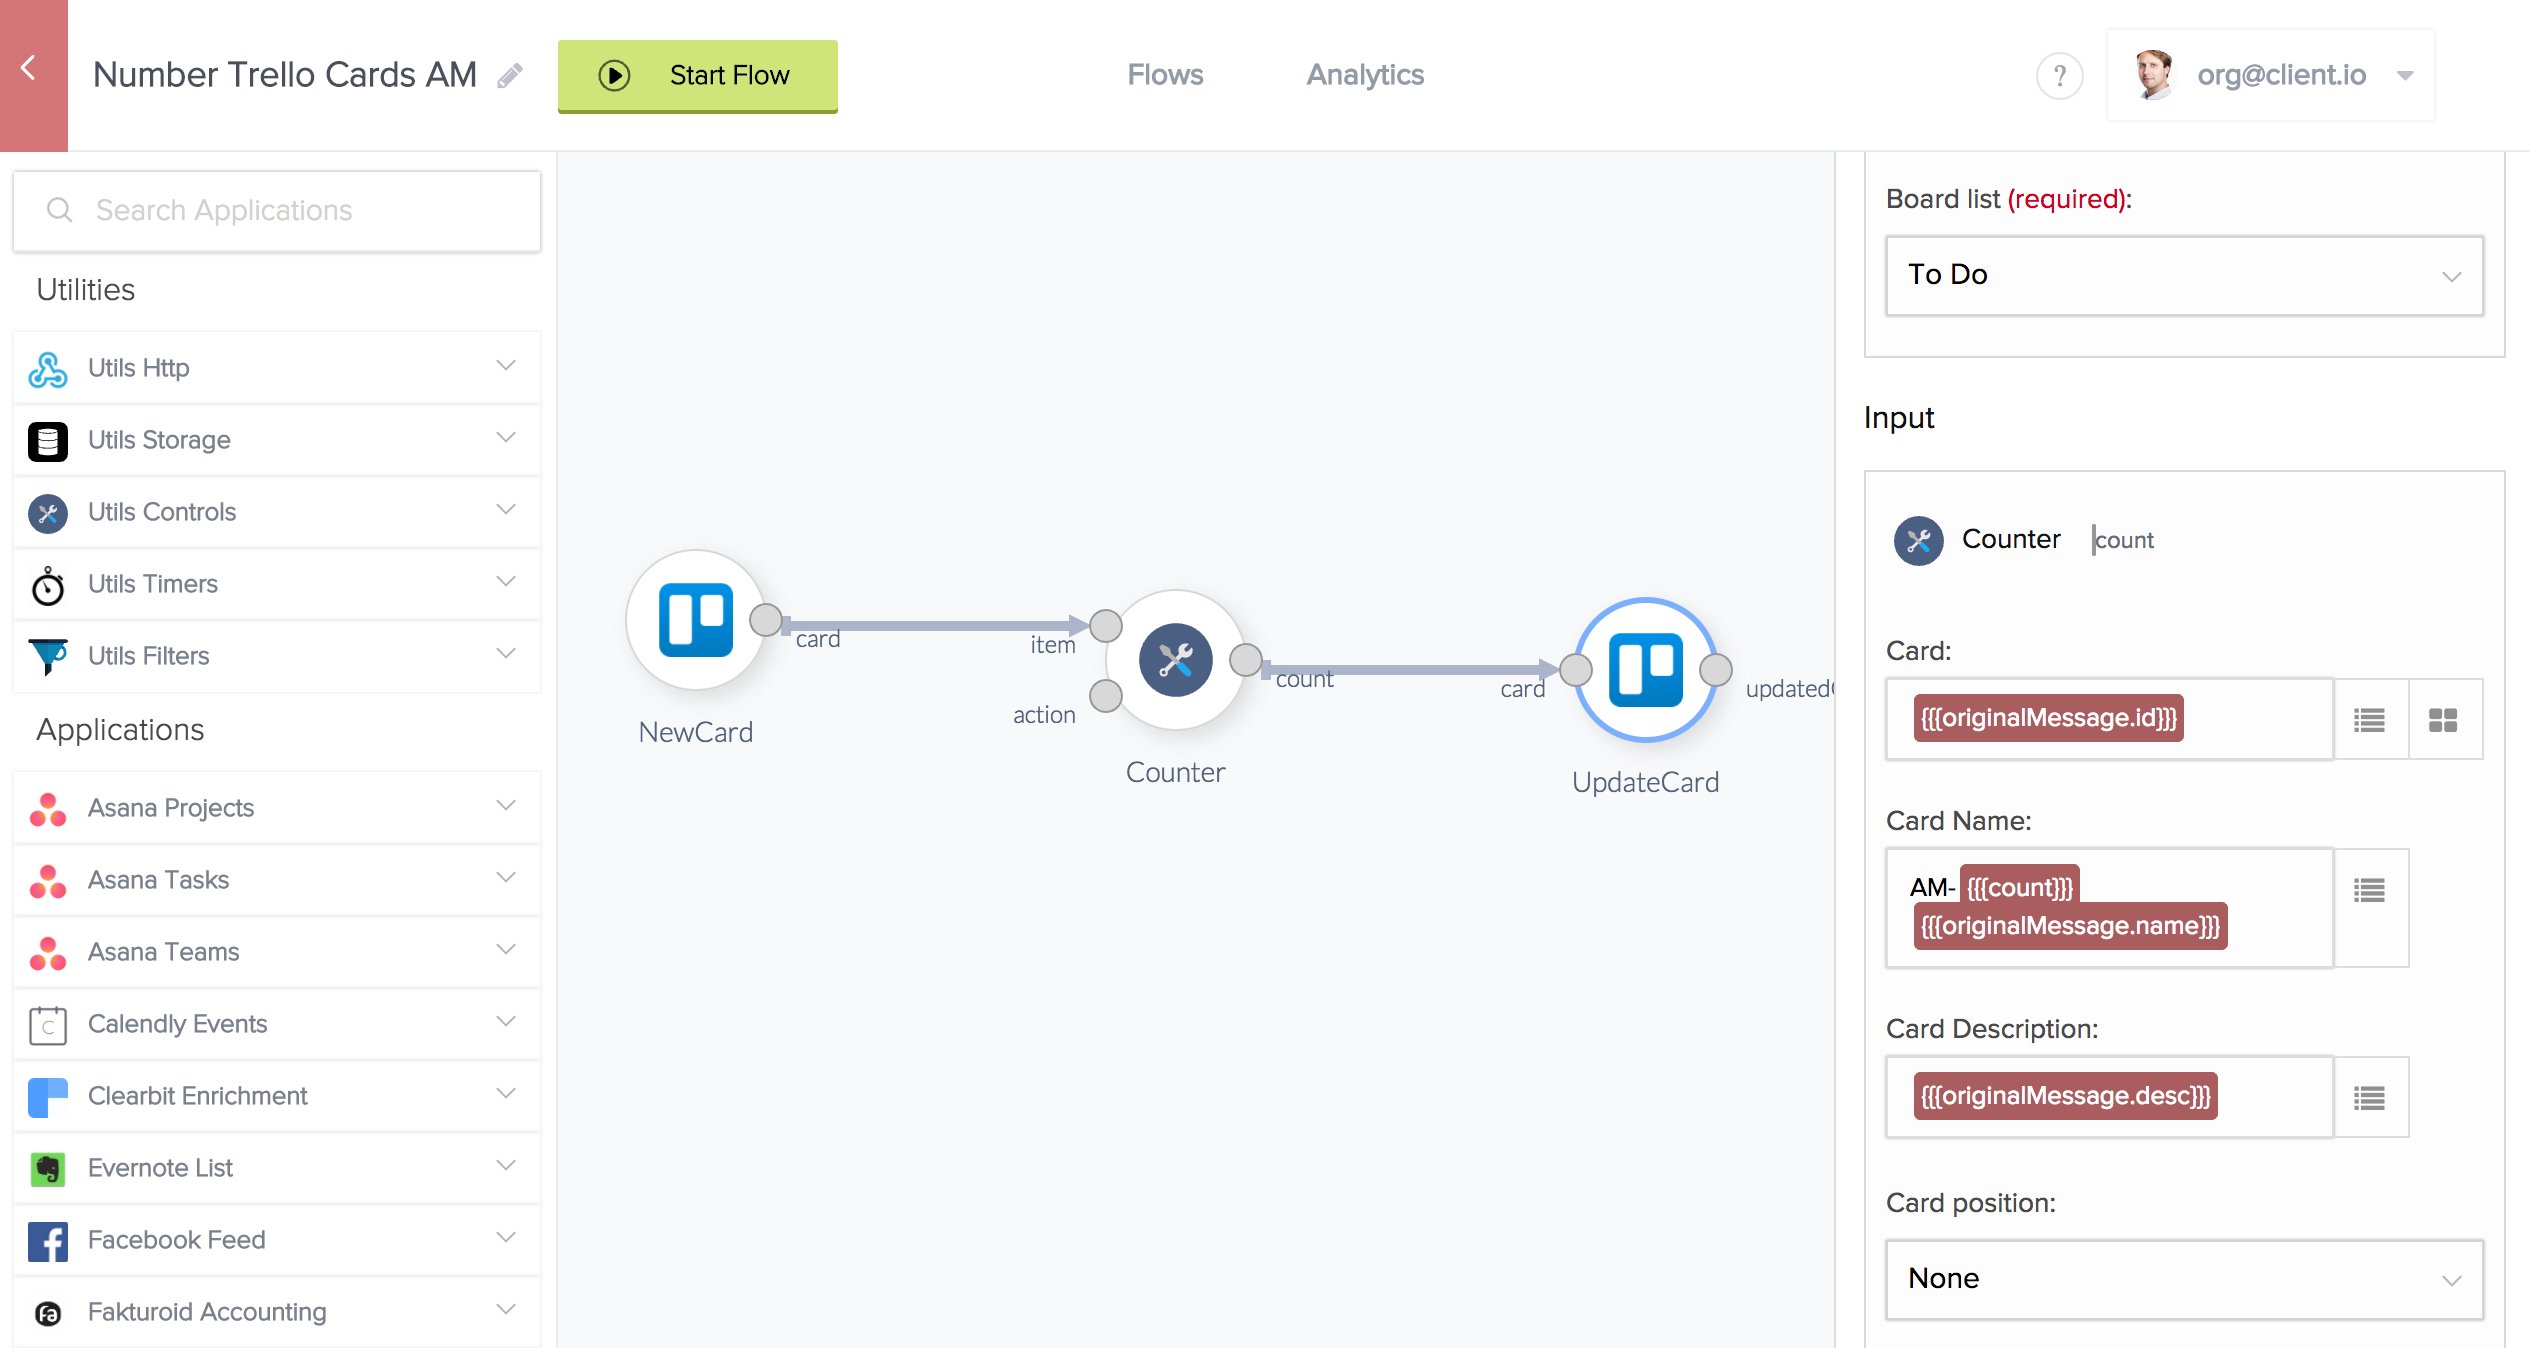This screenshot has width=2530, height=1348.
Task: Open grid view for Card field
Action: point(2444,720)
